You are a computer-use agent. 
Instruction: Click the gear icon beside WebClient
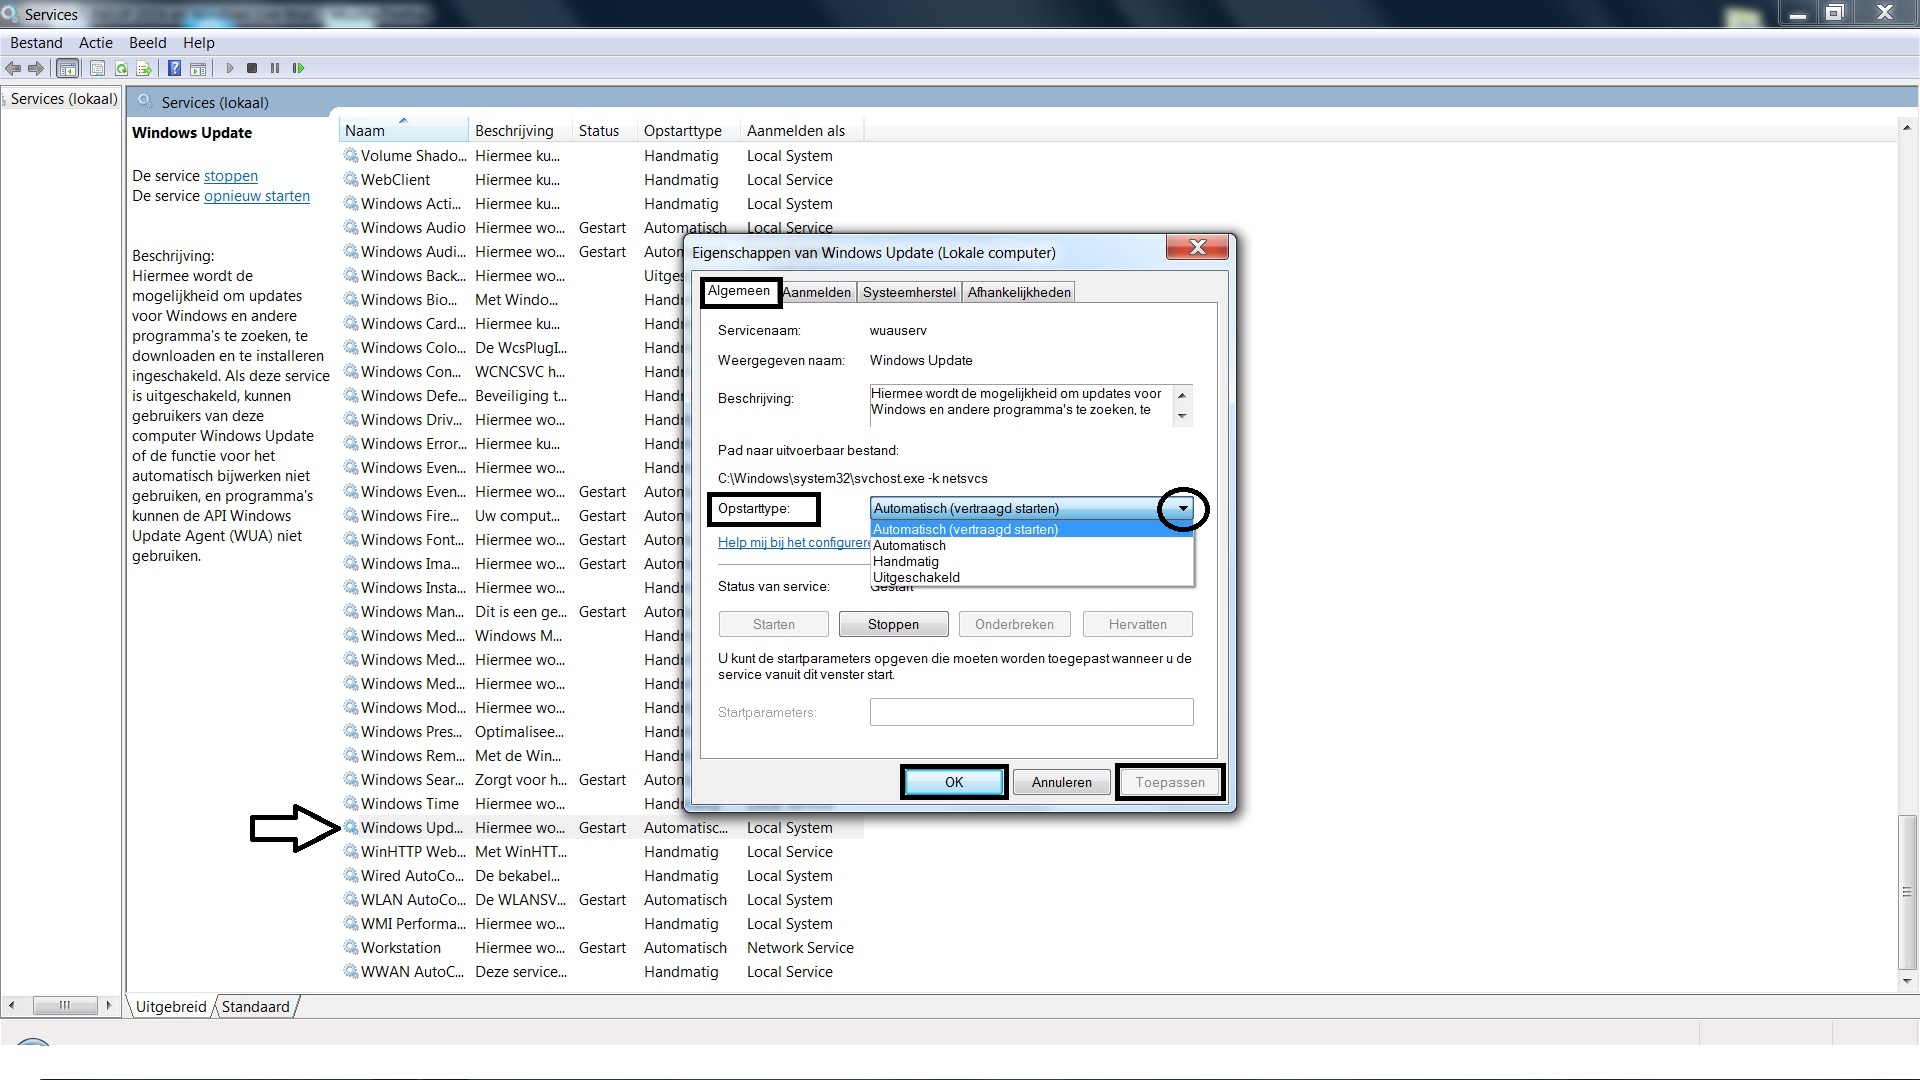point(351,180)
